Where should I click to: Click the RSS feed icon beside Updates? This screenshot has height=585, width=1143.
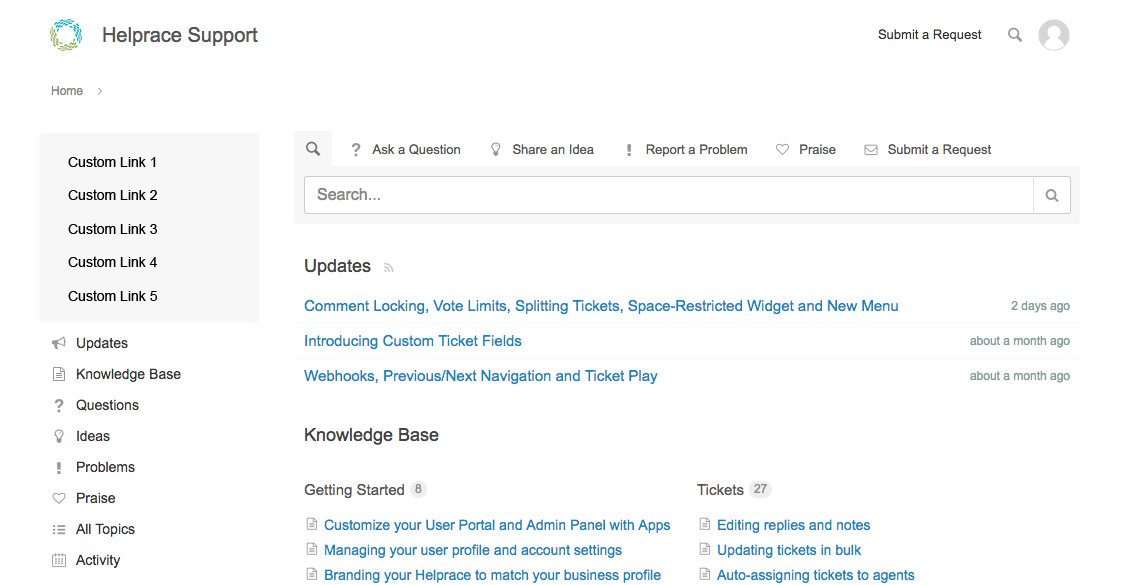389,267
